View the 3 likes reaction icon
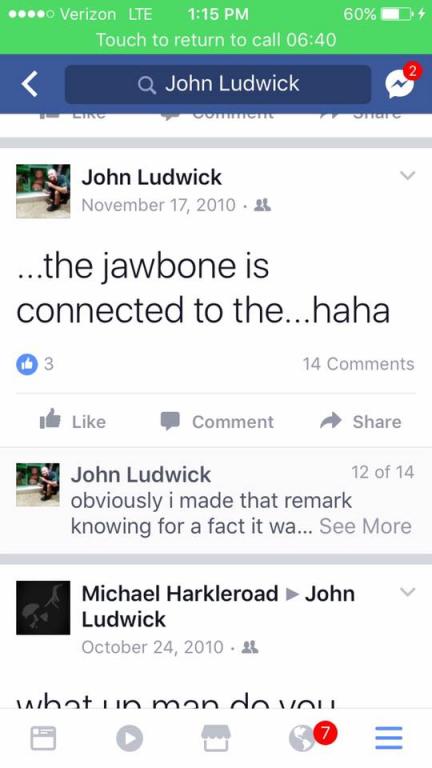 [x=27, y=364]
